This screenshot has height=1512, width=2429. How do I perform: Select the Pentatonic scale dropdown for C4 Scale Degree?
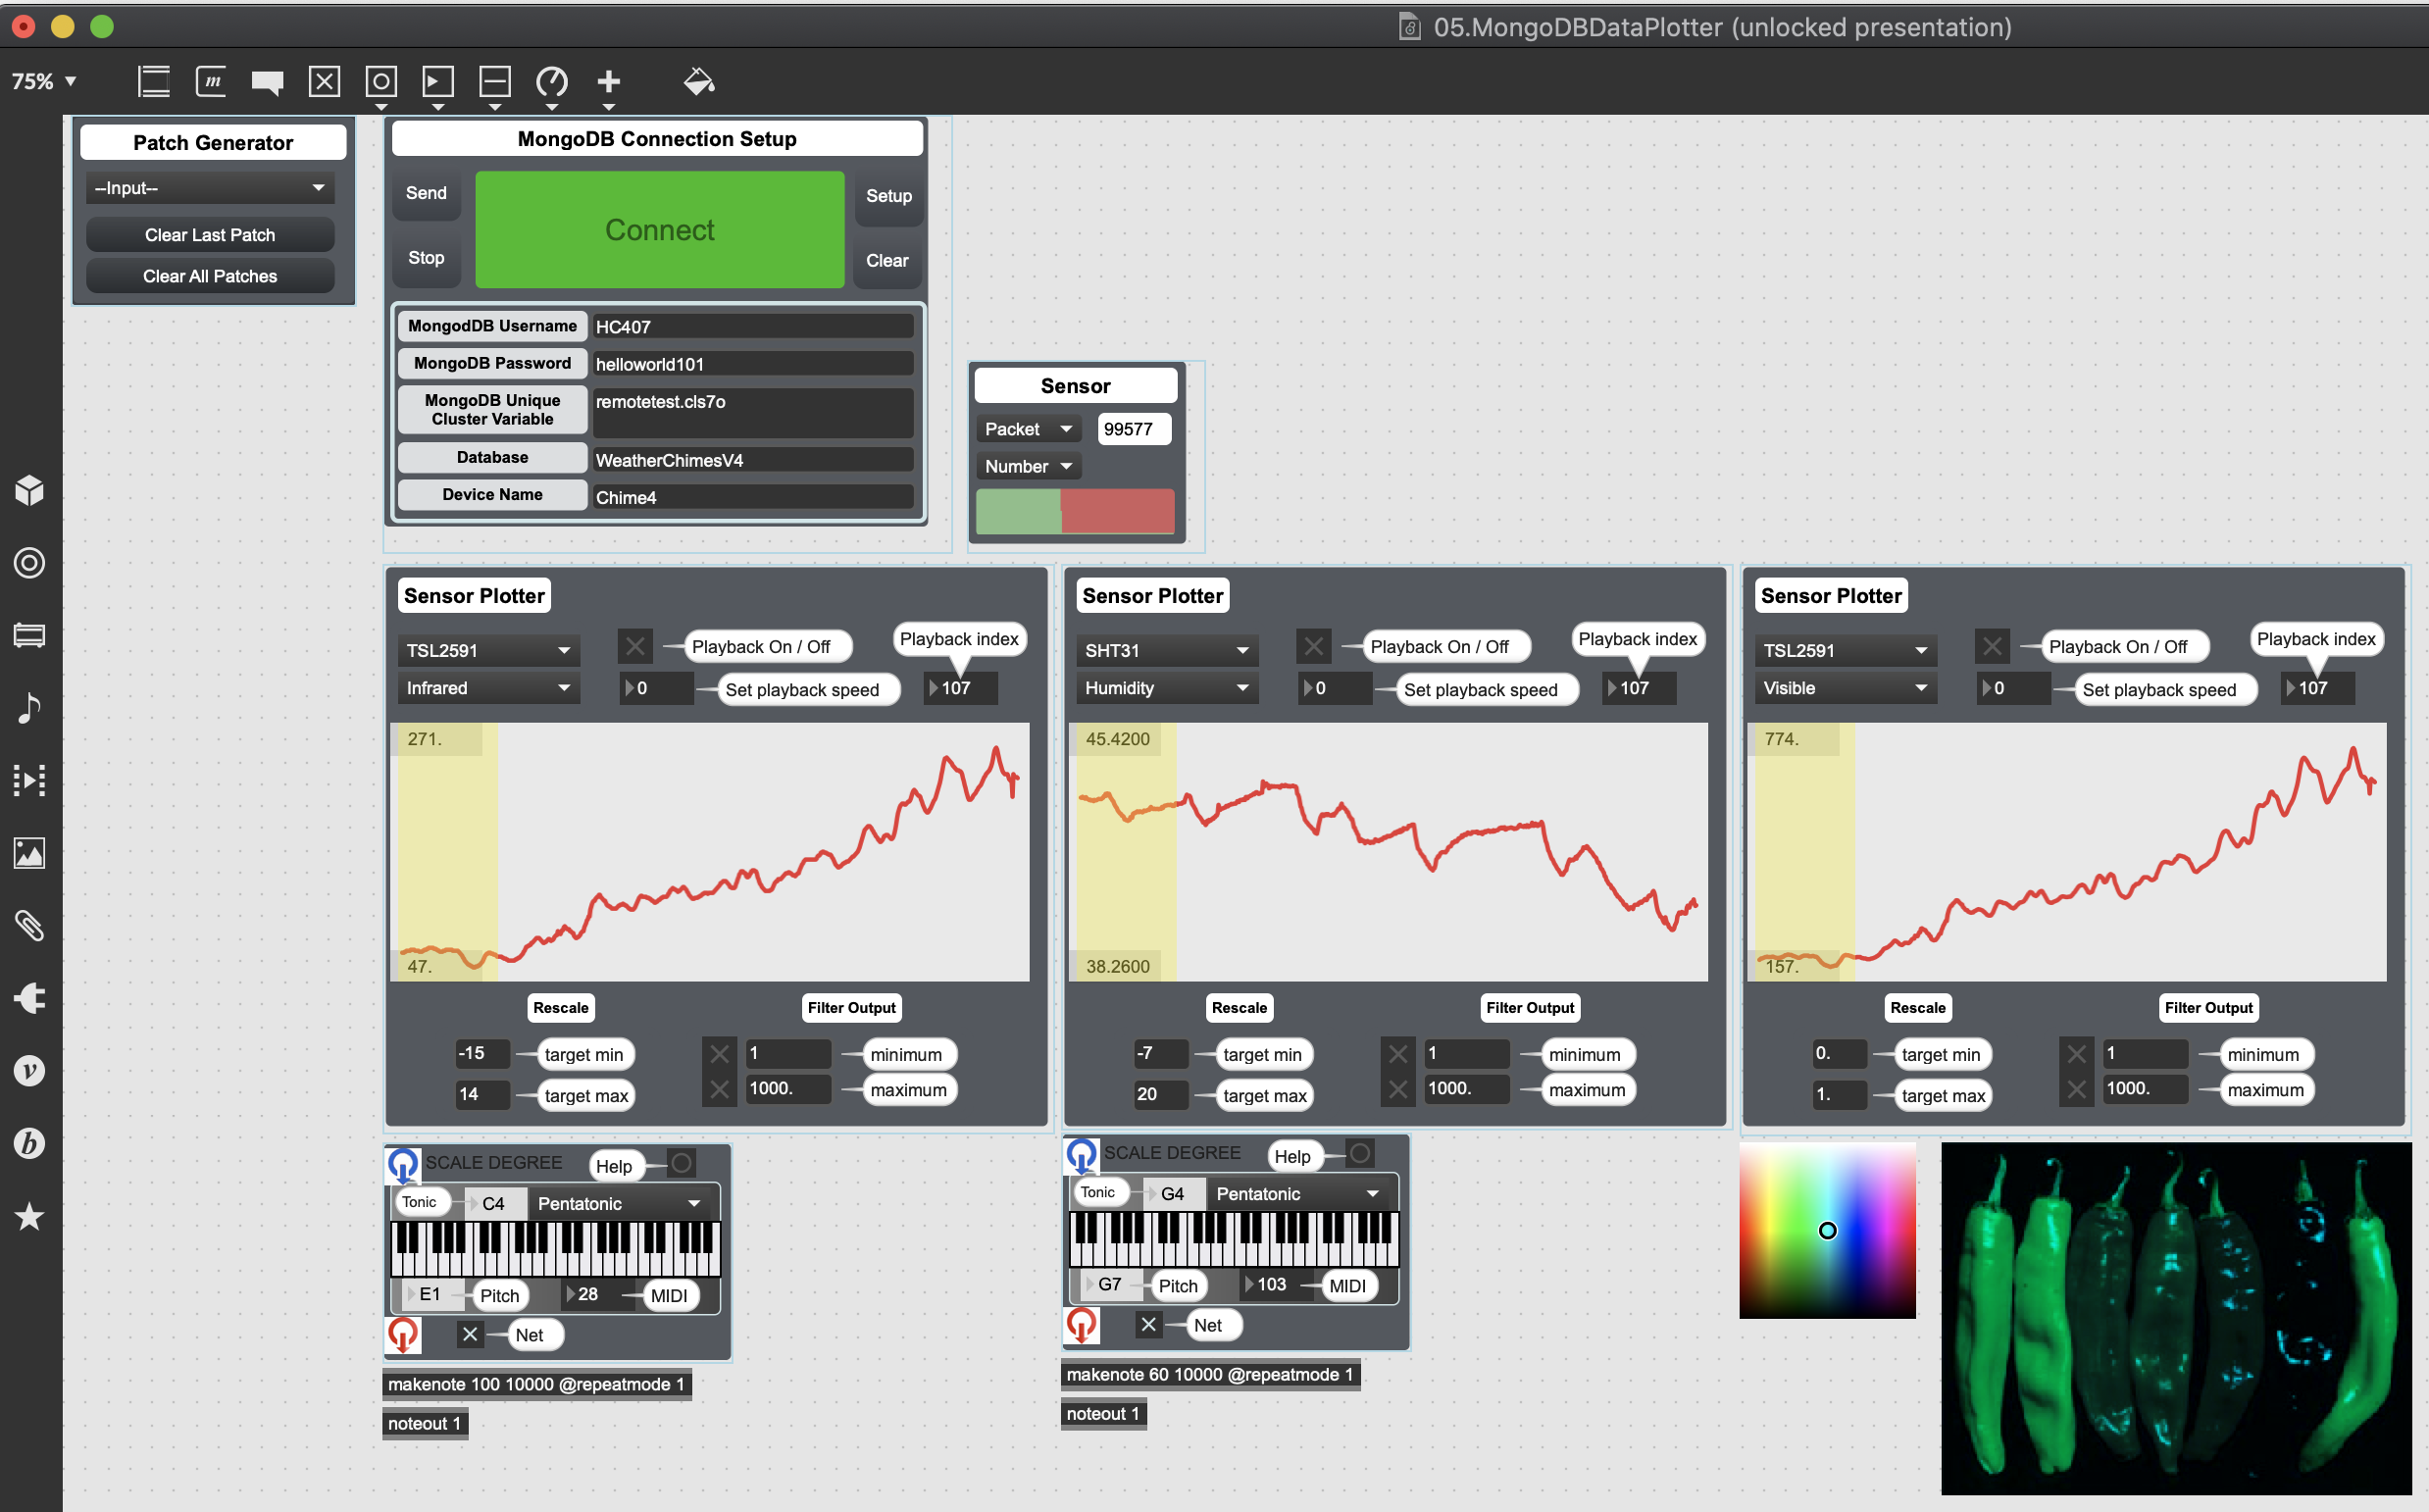(x=617, y=1200)
